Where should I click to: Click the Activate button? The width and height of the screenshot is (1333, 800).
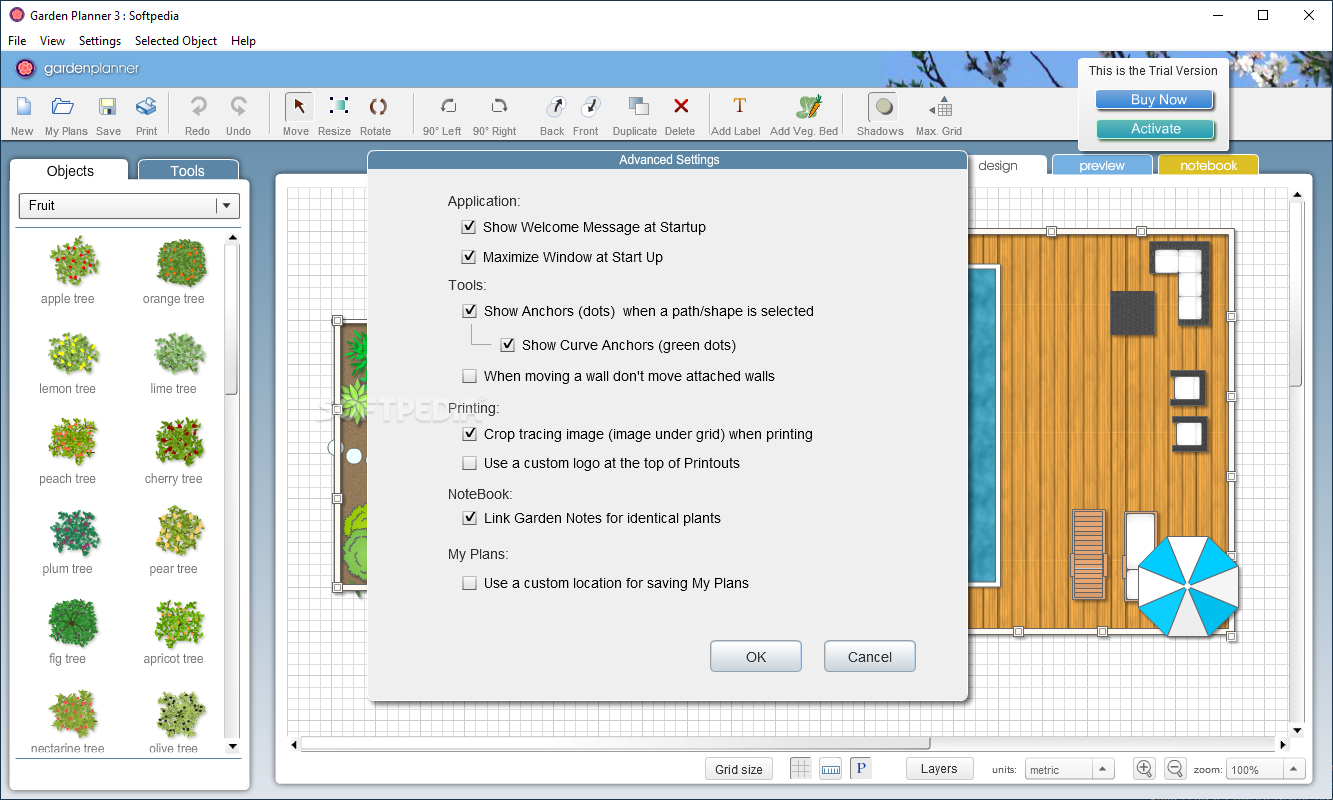point(1155,129)
